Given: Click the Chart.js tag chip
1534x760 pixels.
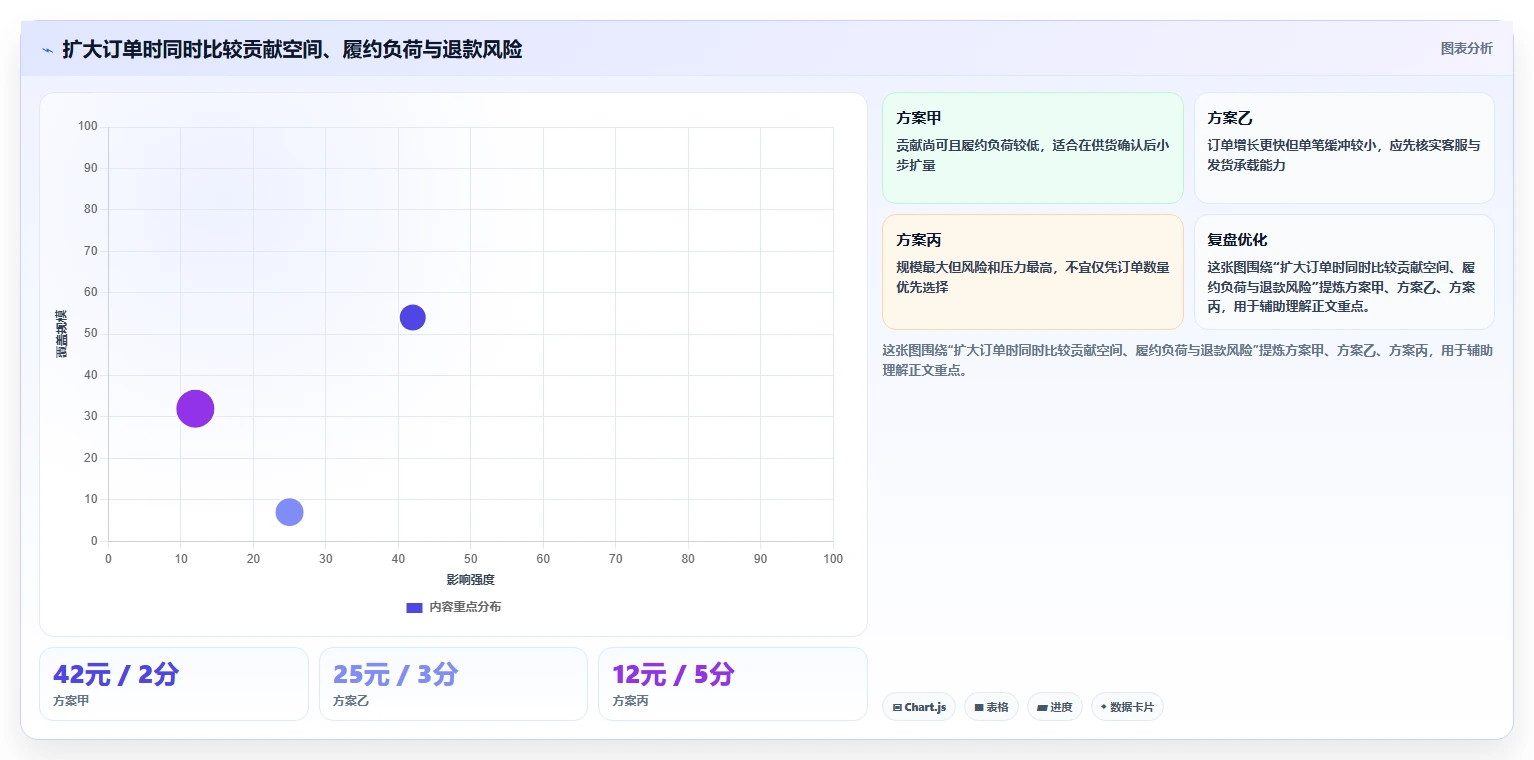Looking at the screenshot, I should (919, 707).
